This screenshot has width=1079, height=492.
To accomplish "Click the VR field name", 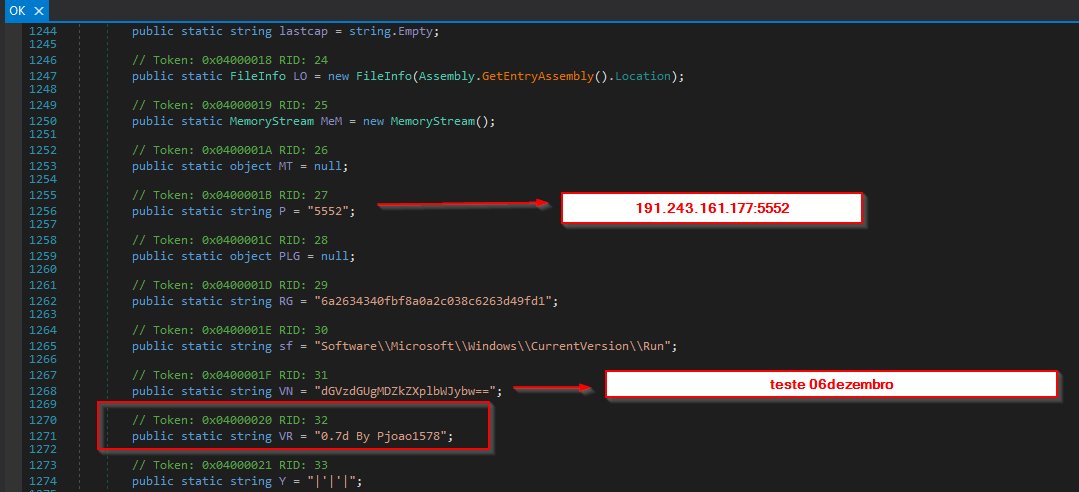I will pyautogui.click(x=286, y=436).
